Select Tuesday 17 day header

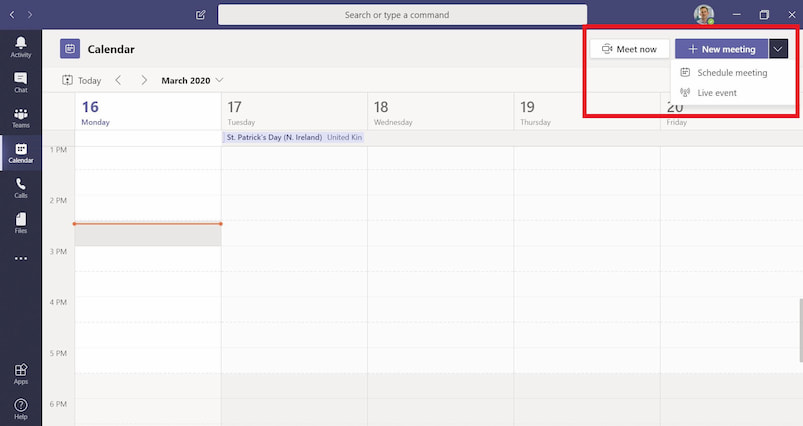(294, 112)
